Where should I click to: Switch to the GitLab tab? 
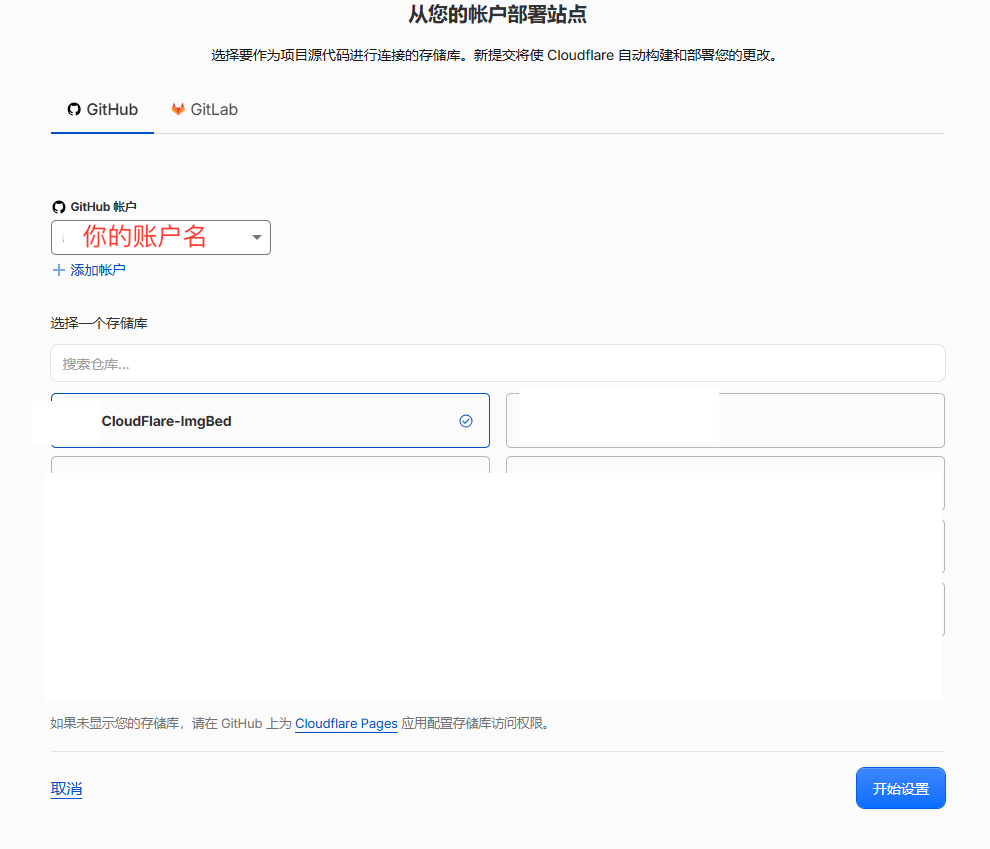point(205,110)
